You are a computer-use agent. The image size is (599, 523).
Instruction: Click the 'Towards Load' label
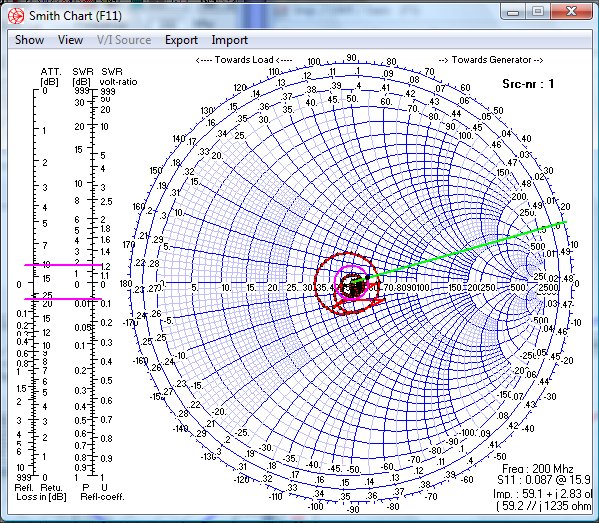coord(244,60)
